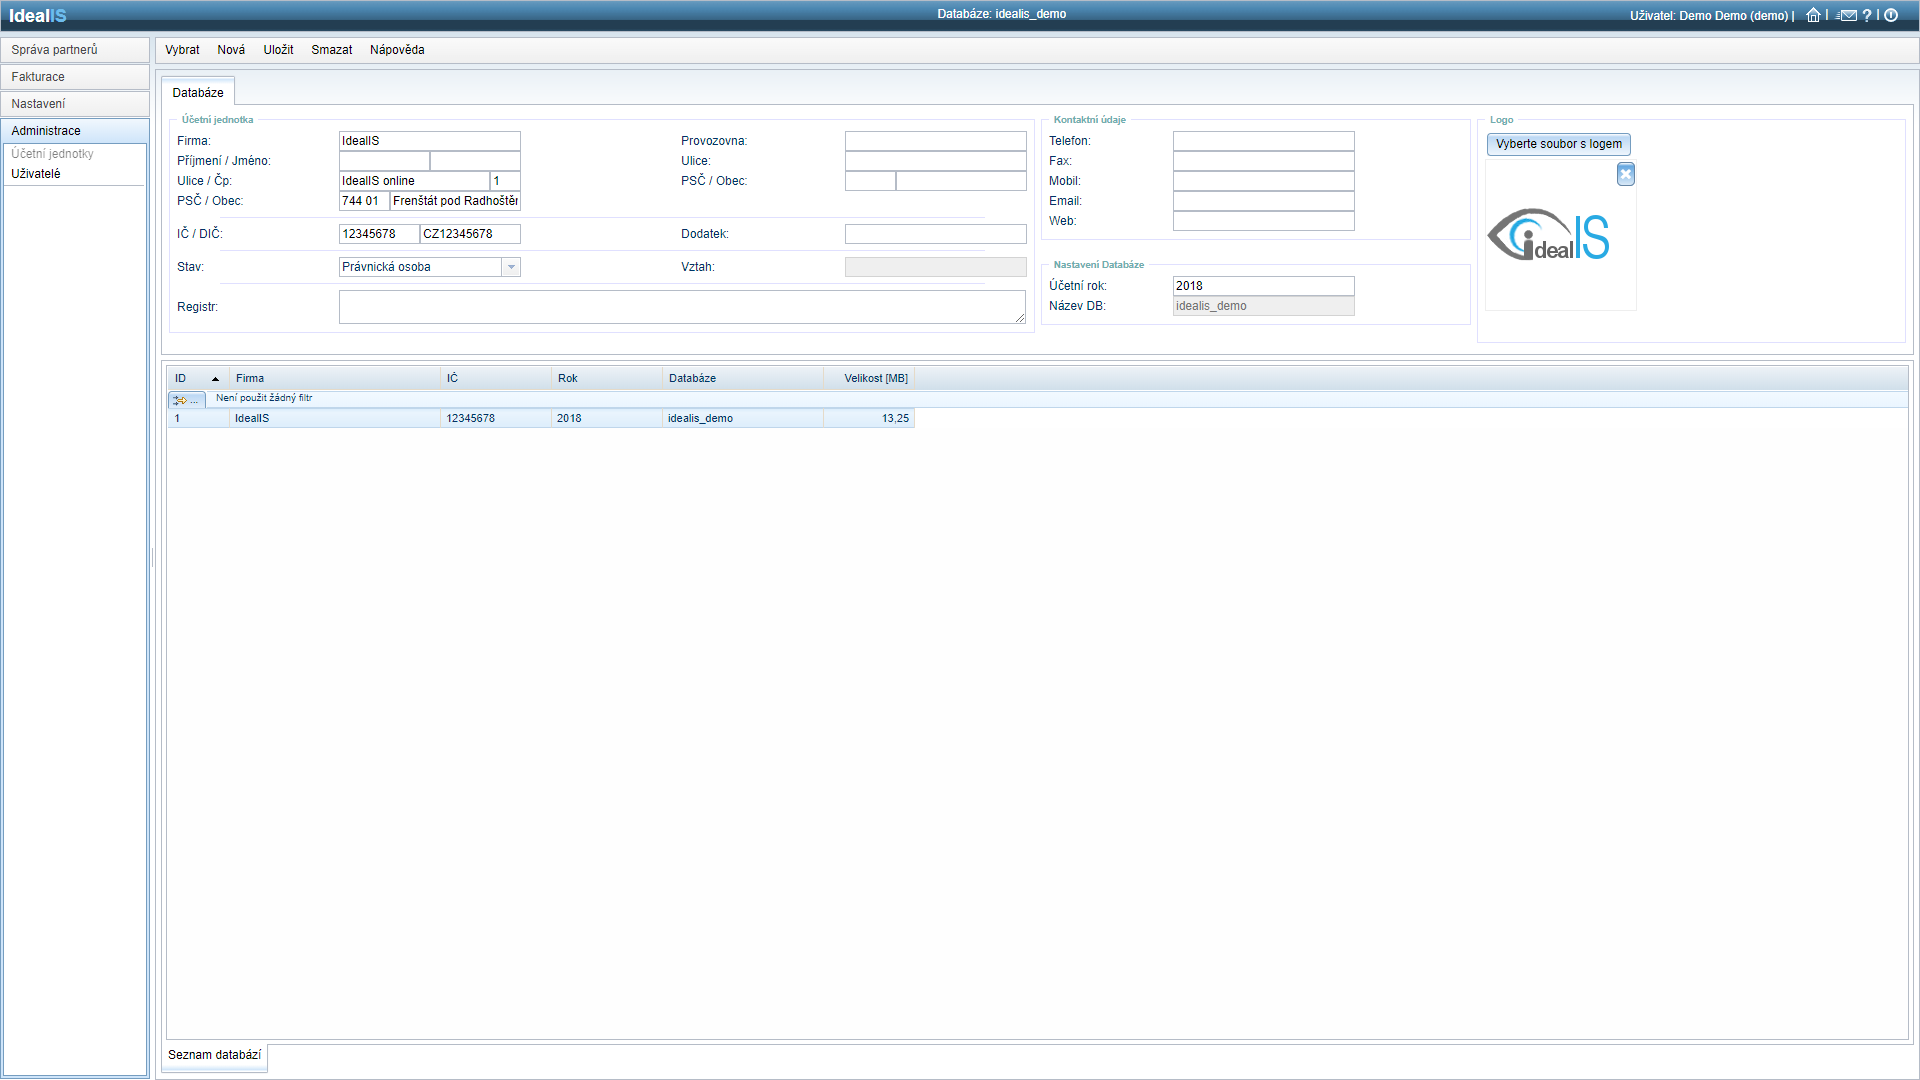
Task: Click the Telefon input field
Action: [x=1263, y=141]
